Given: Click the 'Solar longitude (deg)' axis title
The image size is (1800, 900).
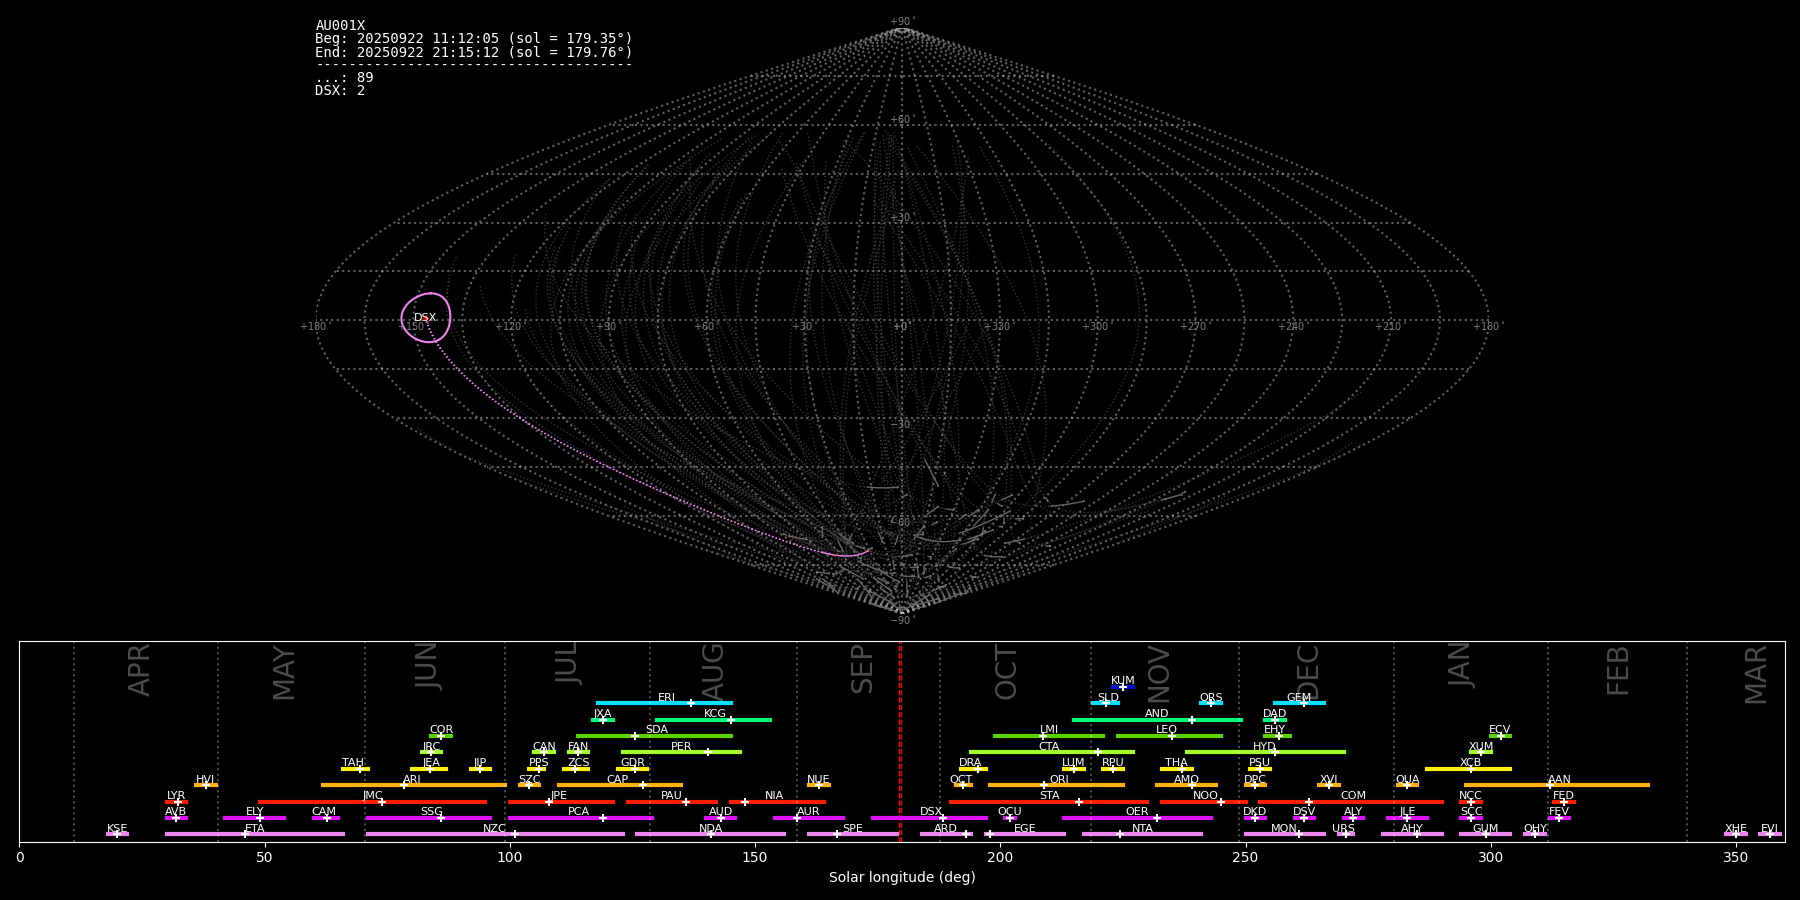Looking at the screenshot, I should point(902,878).
